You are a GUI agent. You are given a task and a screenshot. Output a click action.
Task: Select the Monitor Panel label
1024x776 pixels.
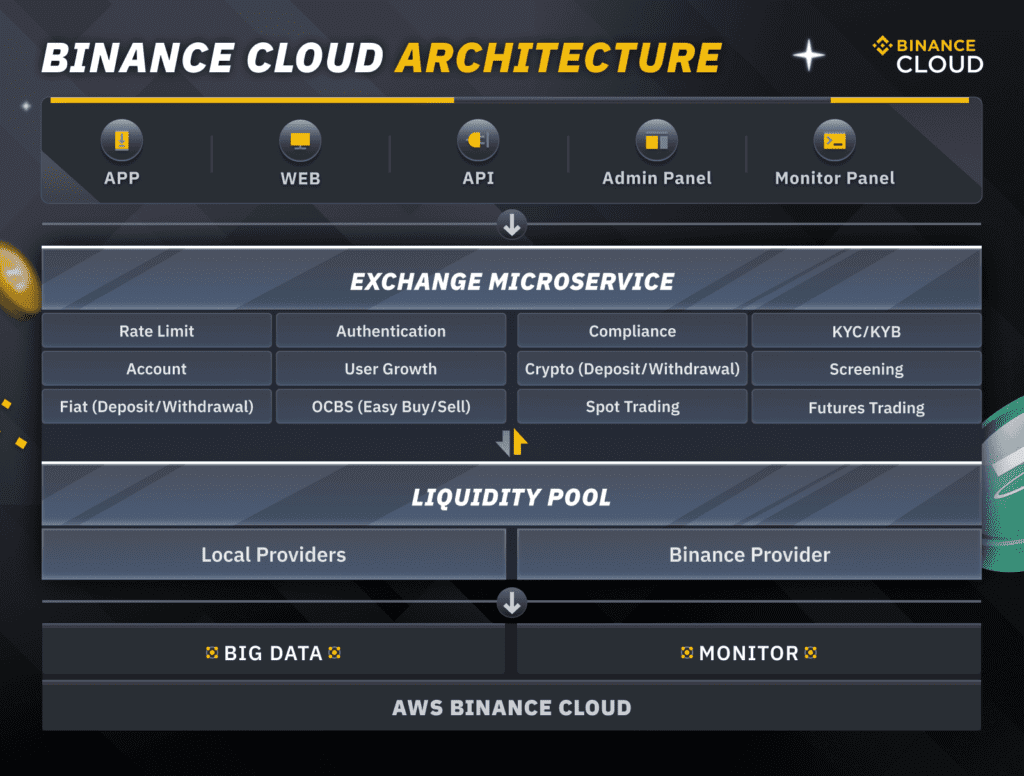click(835, 178)
